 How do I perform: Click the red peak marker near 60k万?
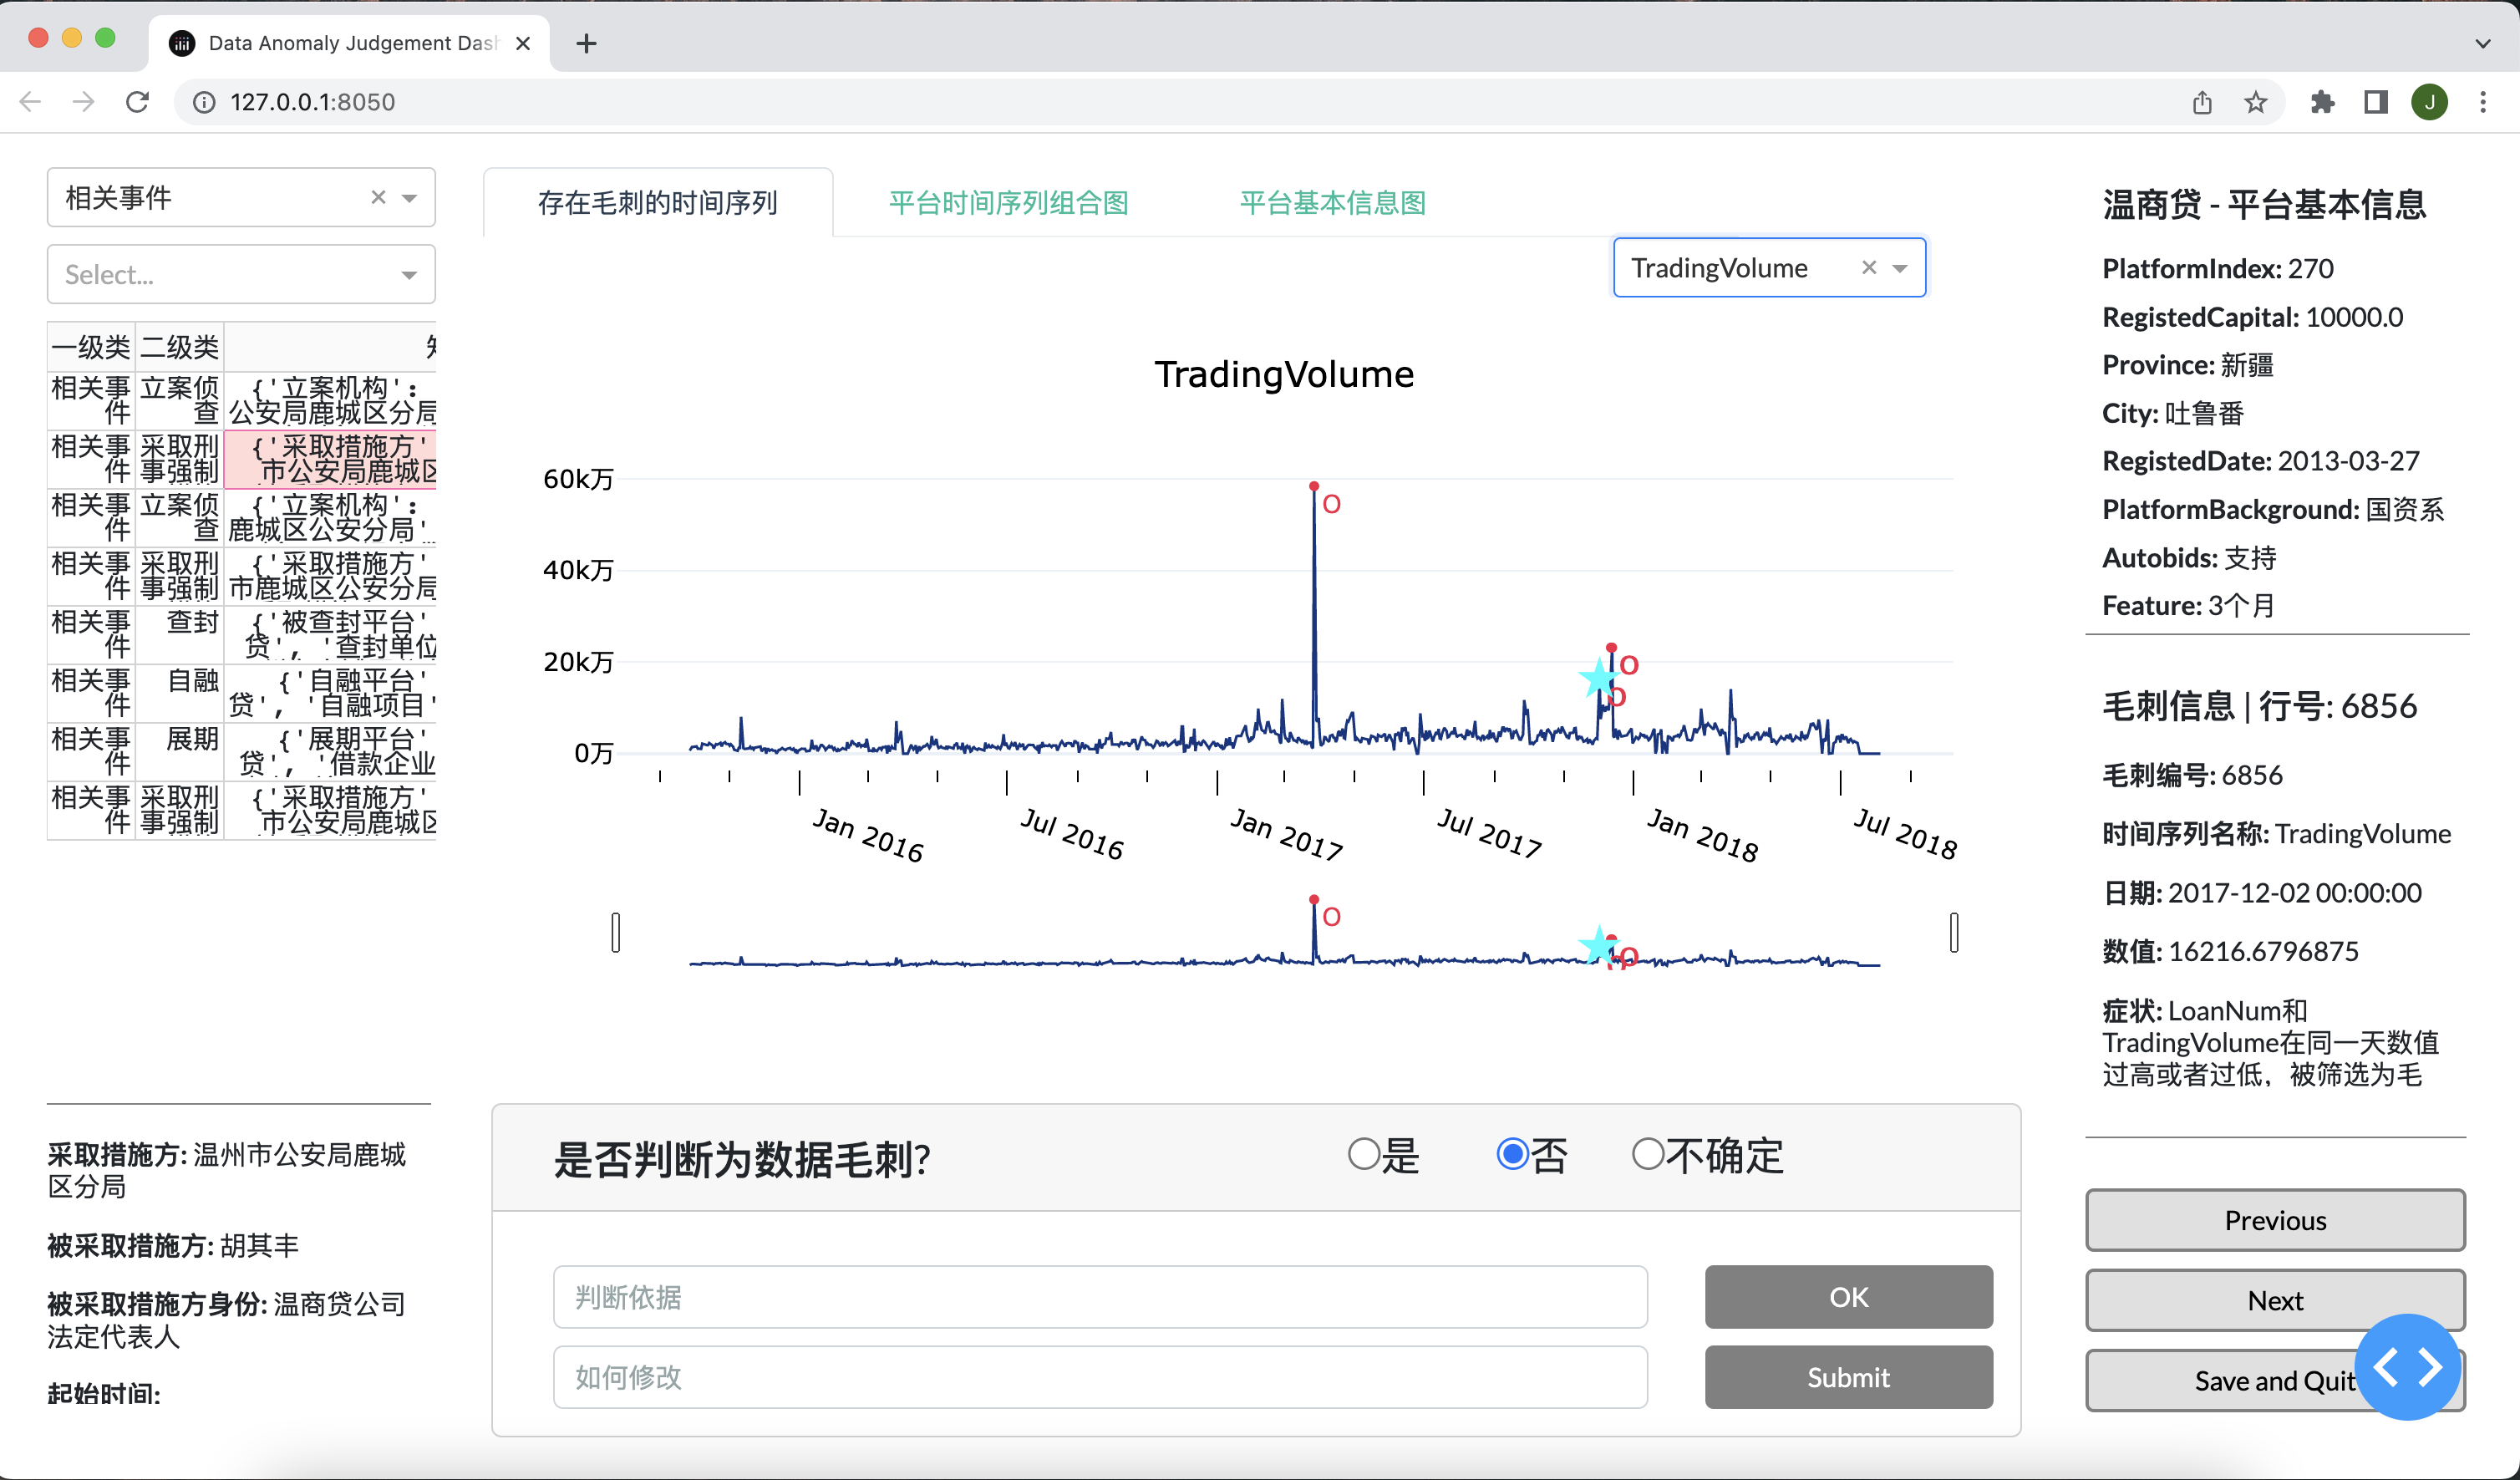(x=1314, y=486)
